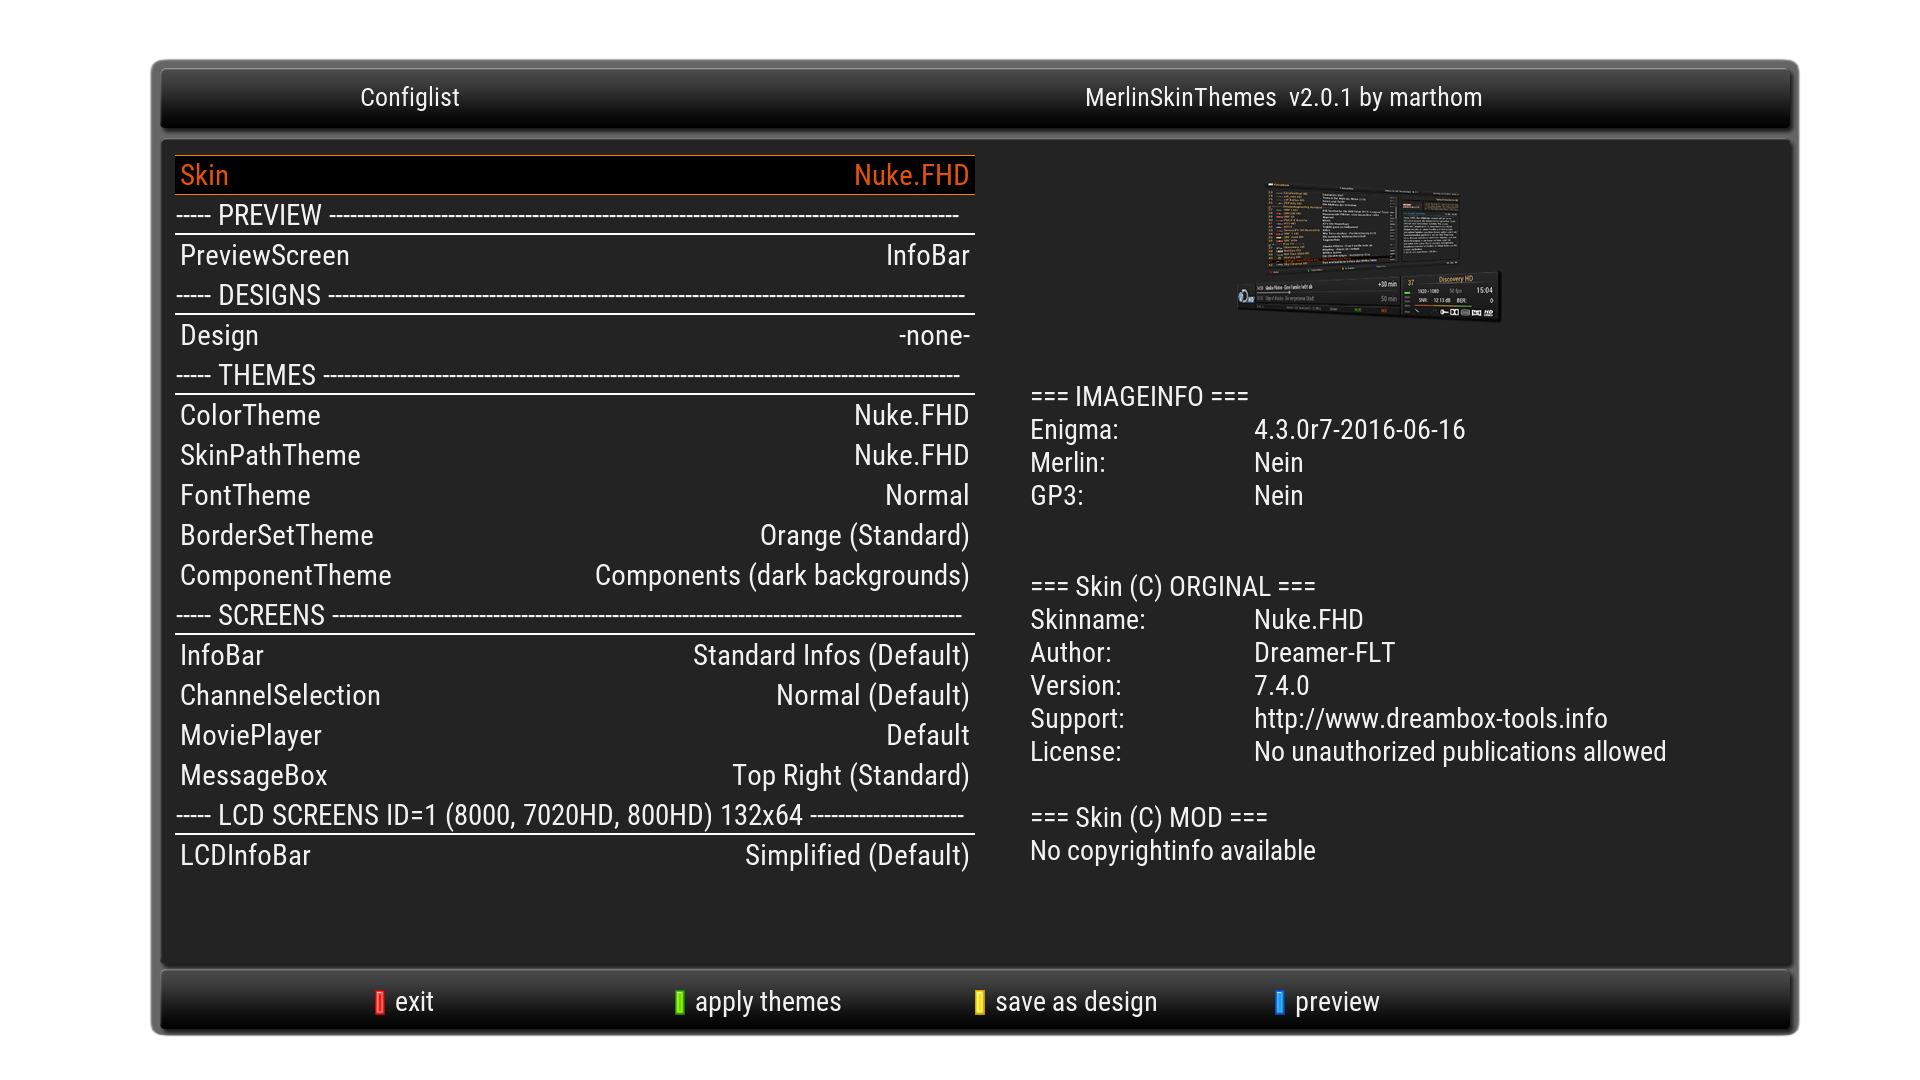Viewport: 1920px width, 1080px height.
Task: Click the yellow save as design indicator
Action: [980, 1002]
